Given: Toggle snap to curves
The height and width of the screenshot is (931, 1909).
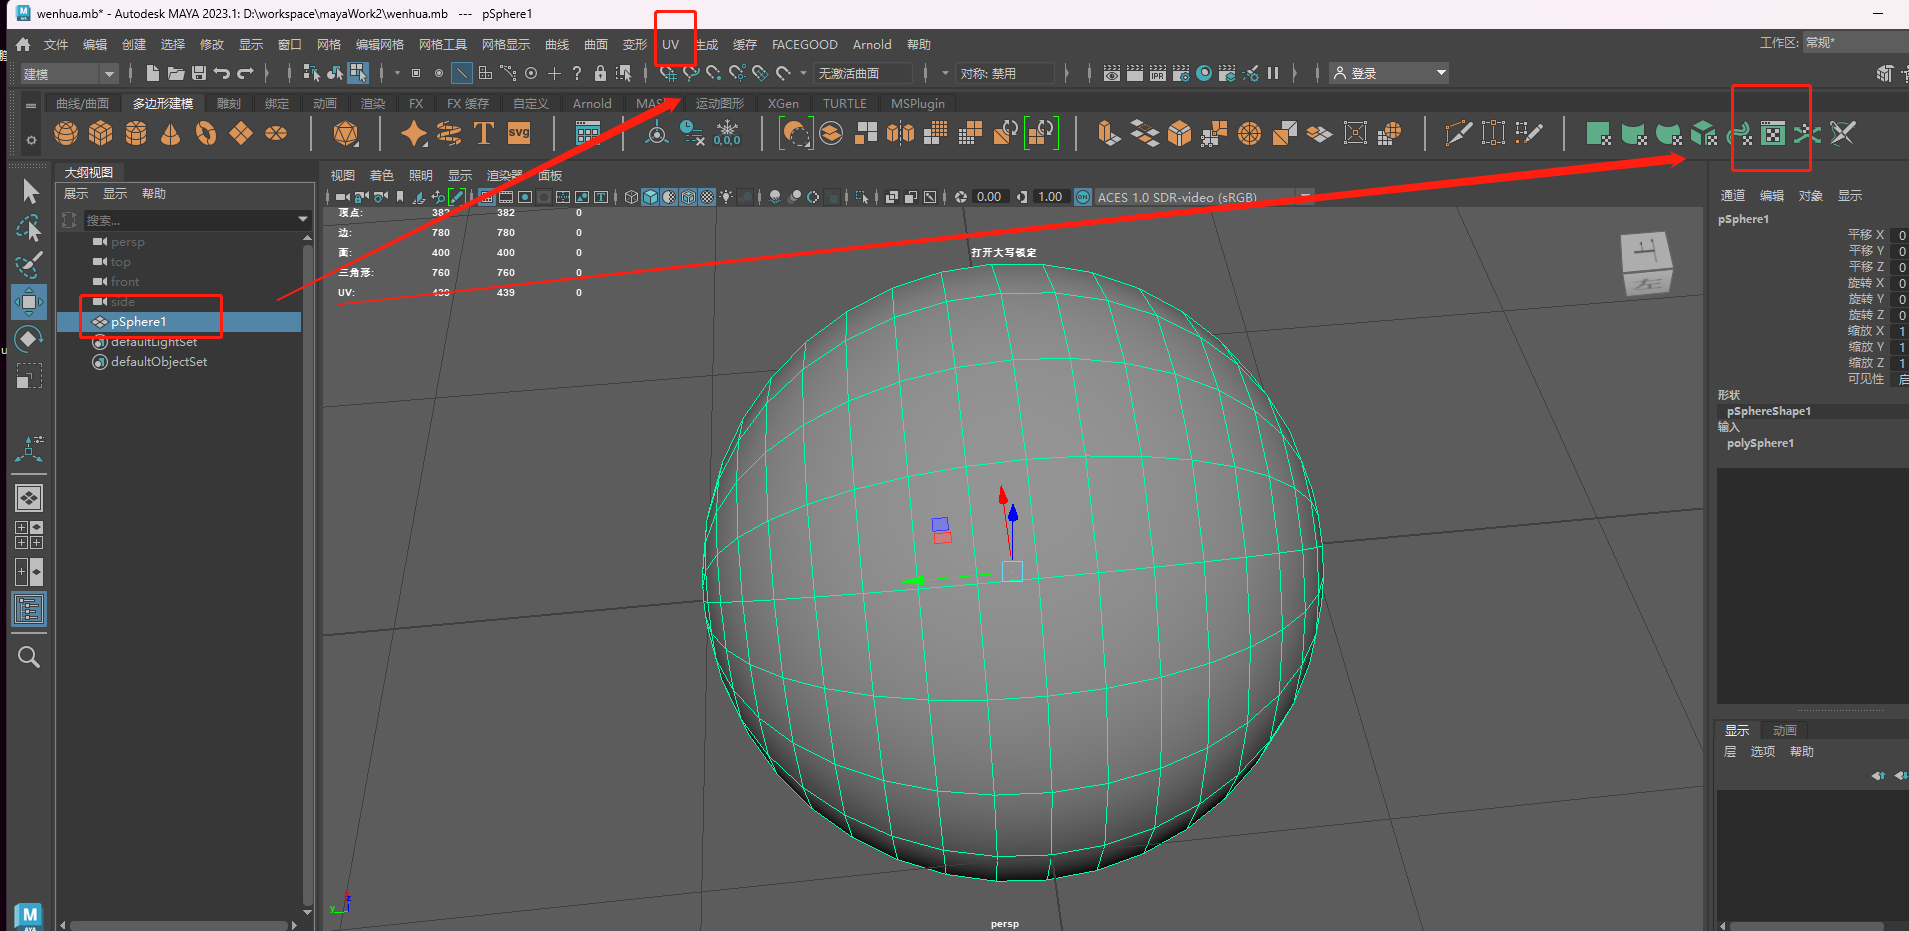Looking at the screenshot, I should pos(691,73).
